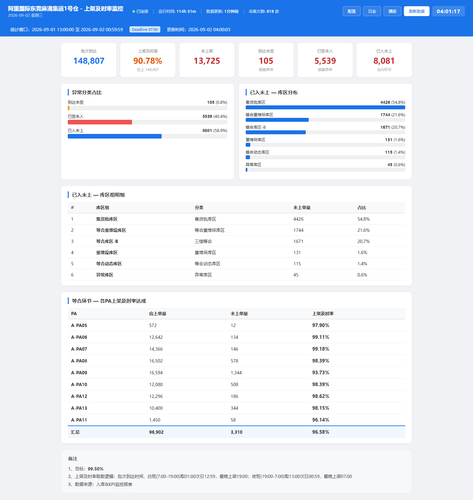This screenshot has height=500, width=473.
Task: Click table cell 4426 in row 1
Action: click(298, 219)
